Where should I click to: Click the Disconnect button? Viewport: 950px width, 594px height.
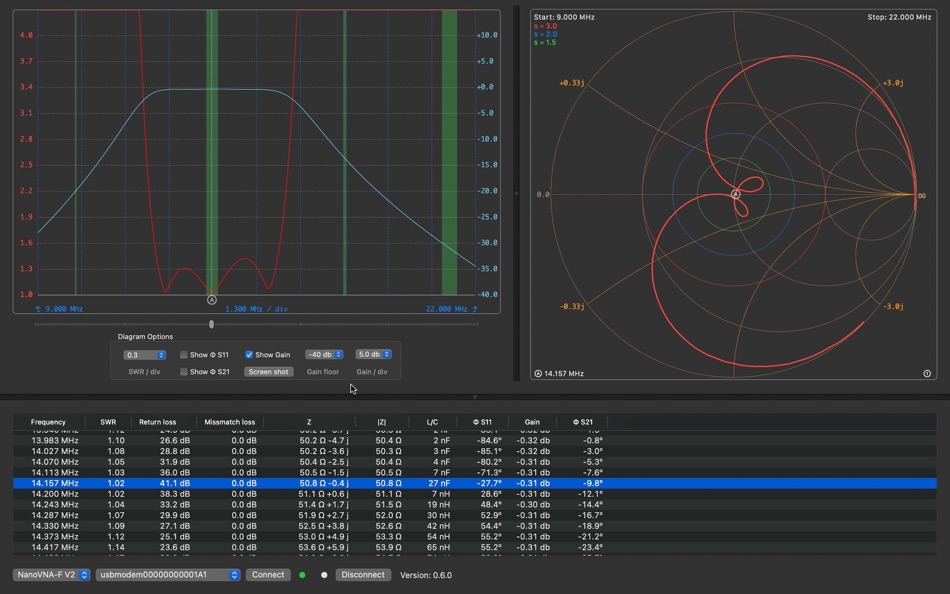tap(363, 575)
